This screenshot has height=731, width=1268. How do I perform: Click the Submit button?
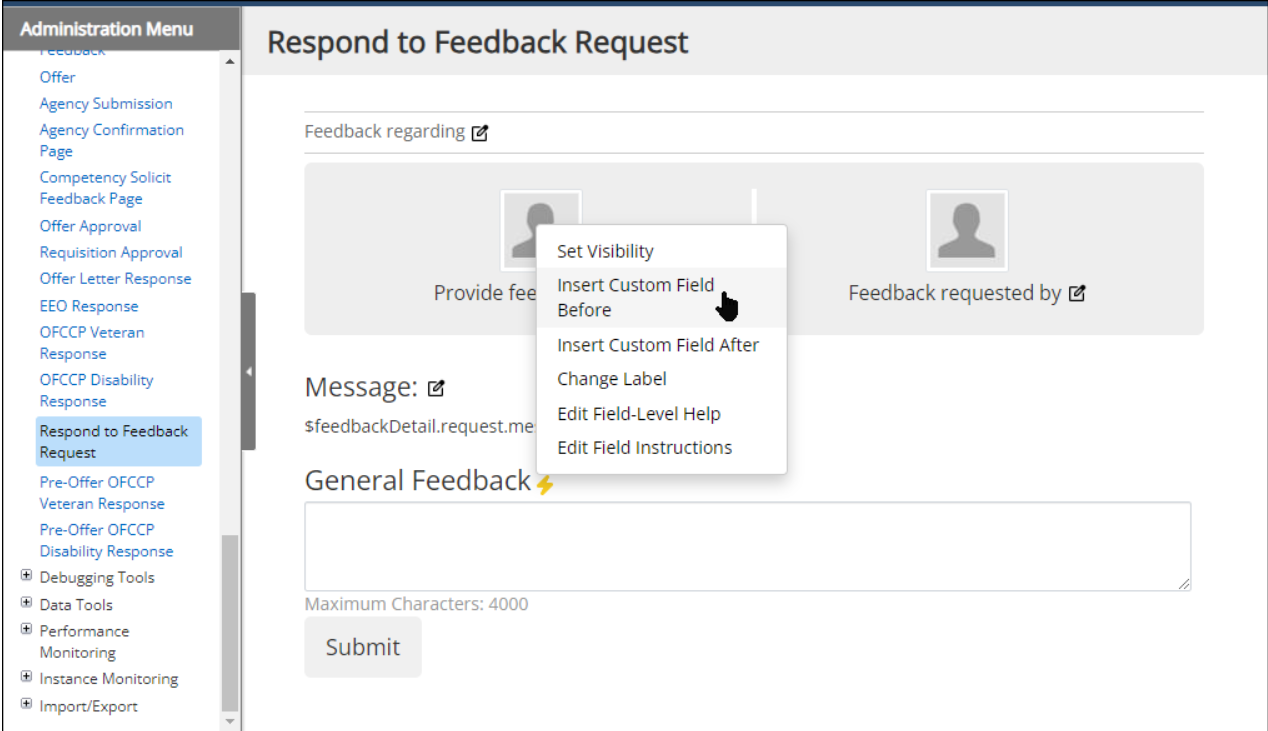coord(363,647)
